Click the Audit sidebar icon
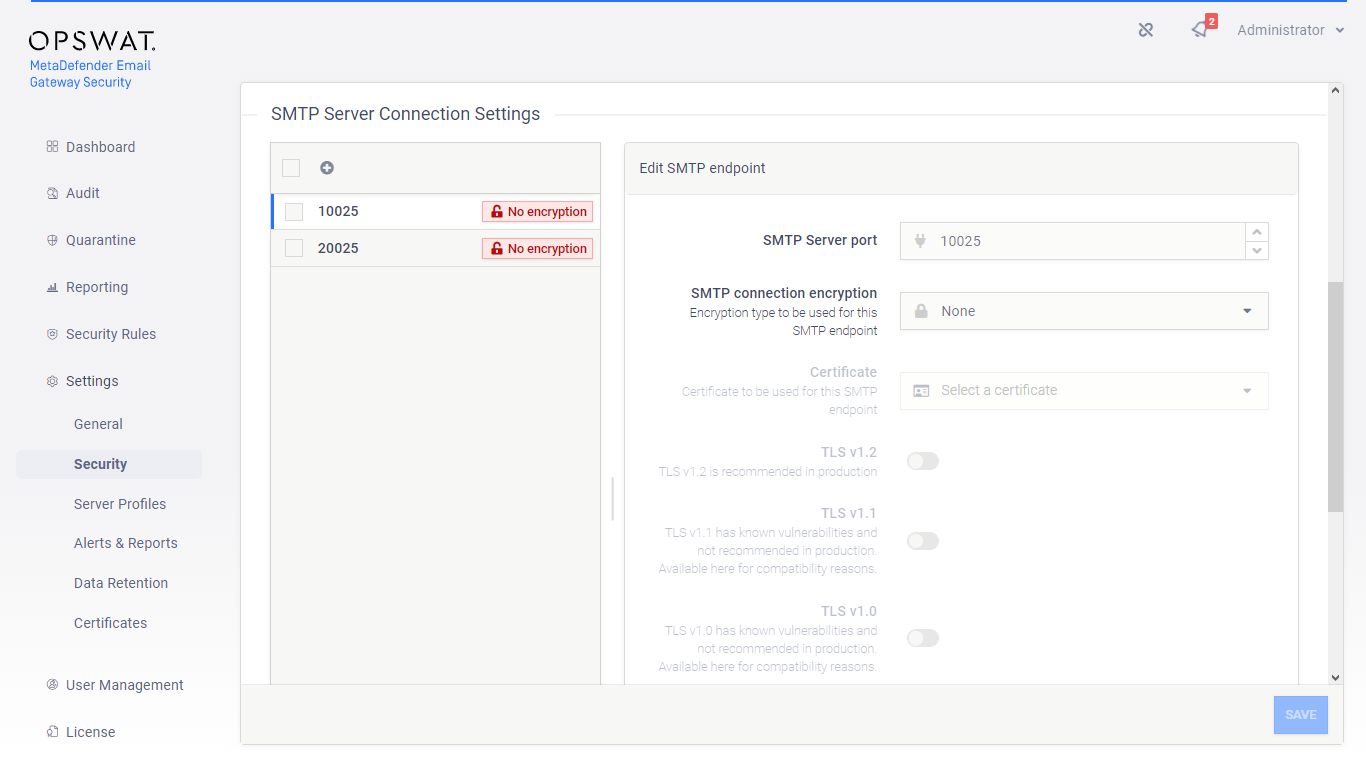Screen dimensions: 1366x768 coord(52,193)
